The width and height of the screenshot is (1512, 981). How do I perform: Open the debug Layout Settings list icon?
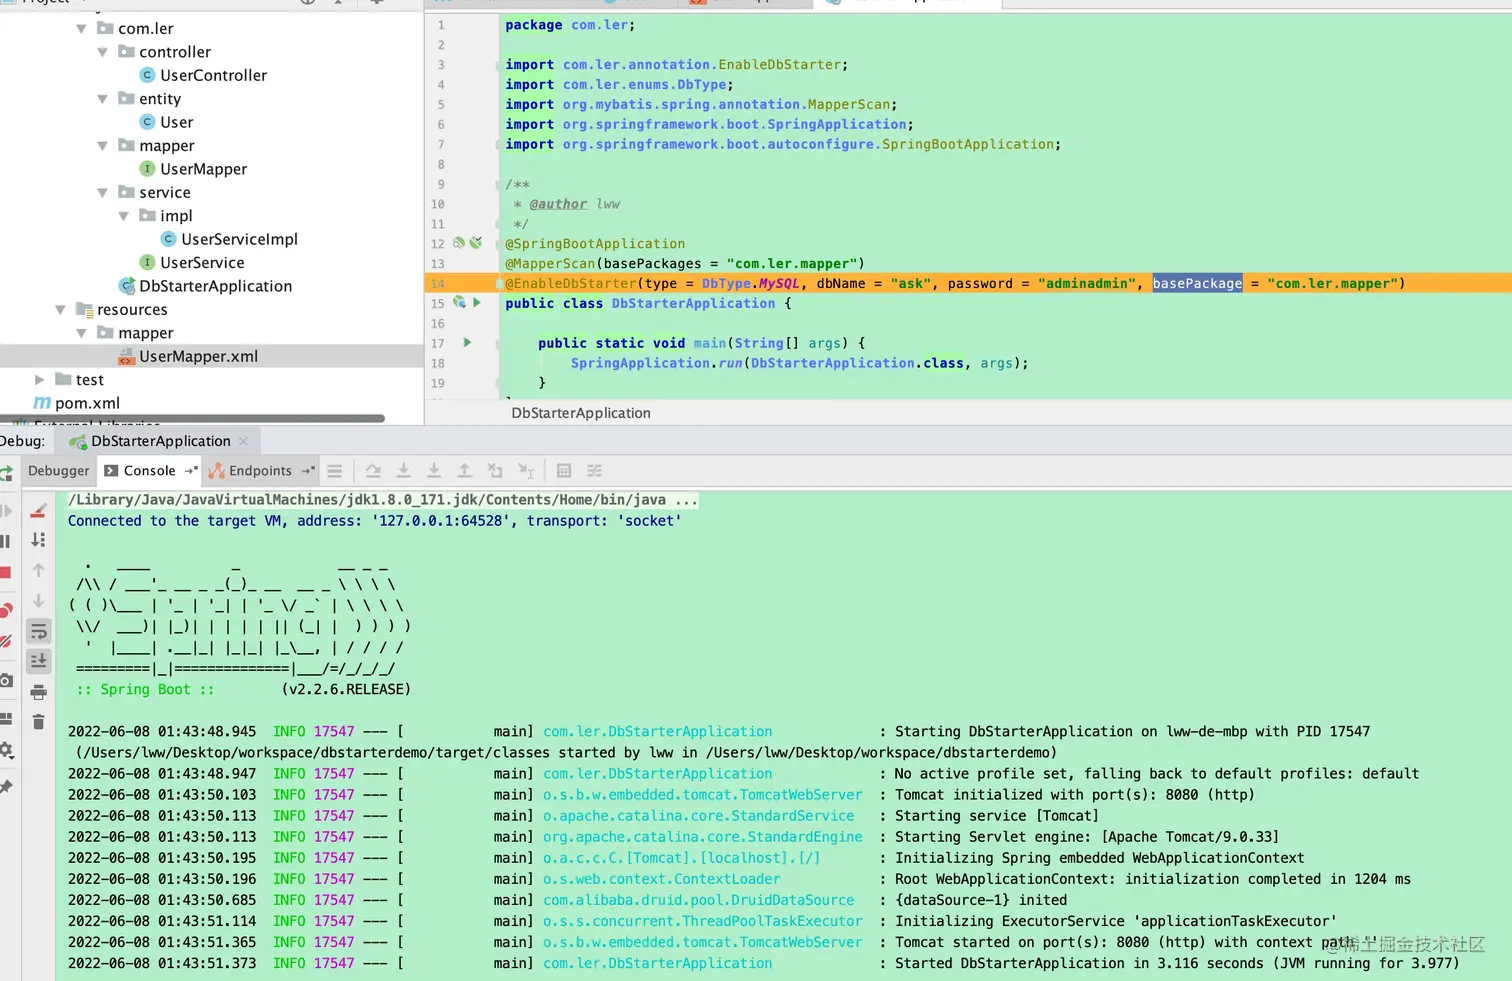coord(335,471)
